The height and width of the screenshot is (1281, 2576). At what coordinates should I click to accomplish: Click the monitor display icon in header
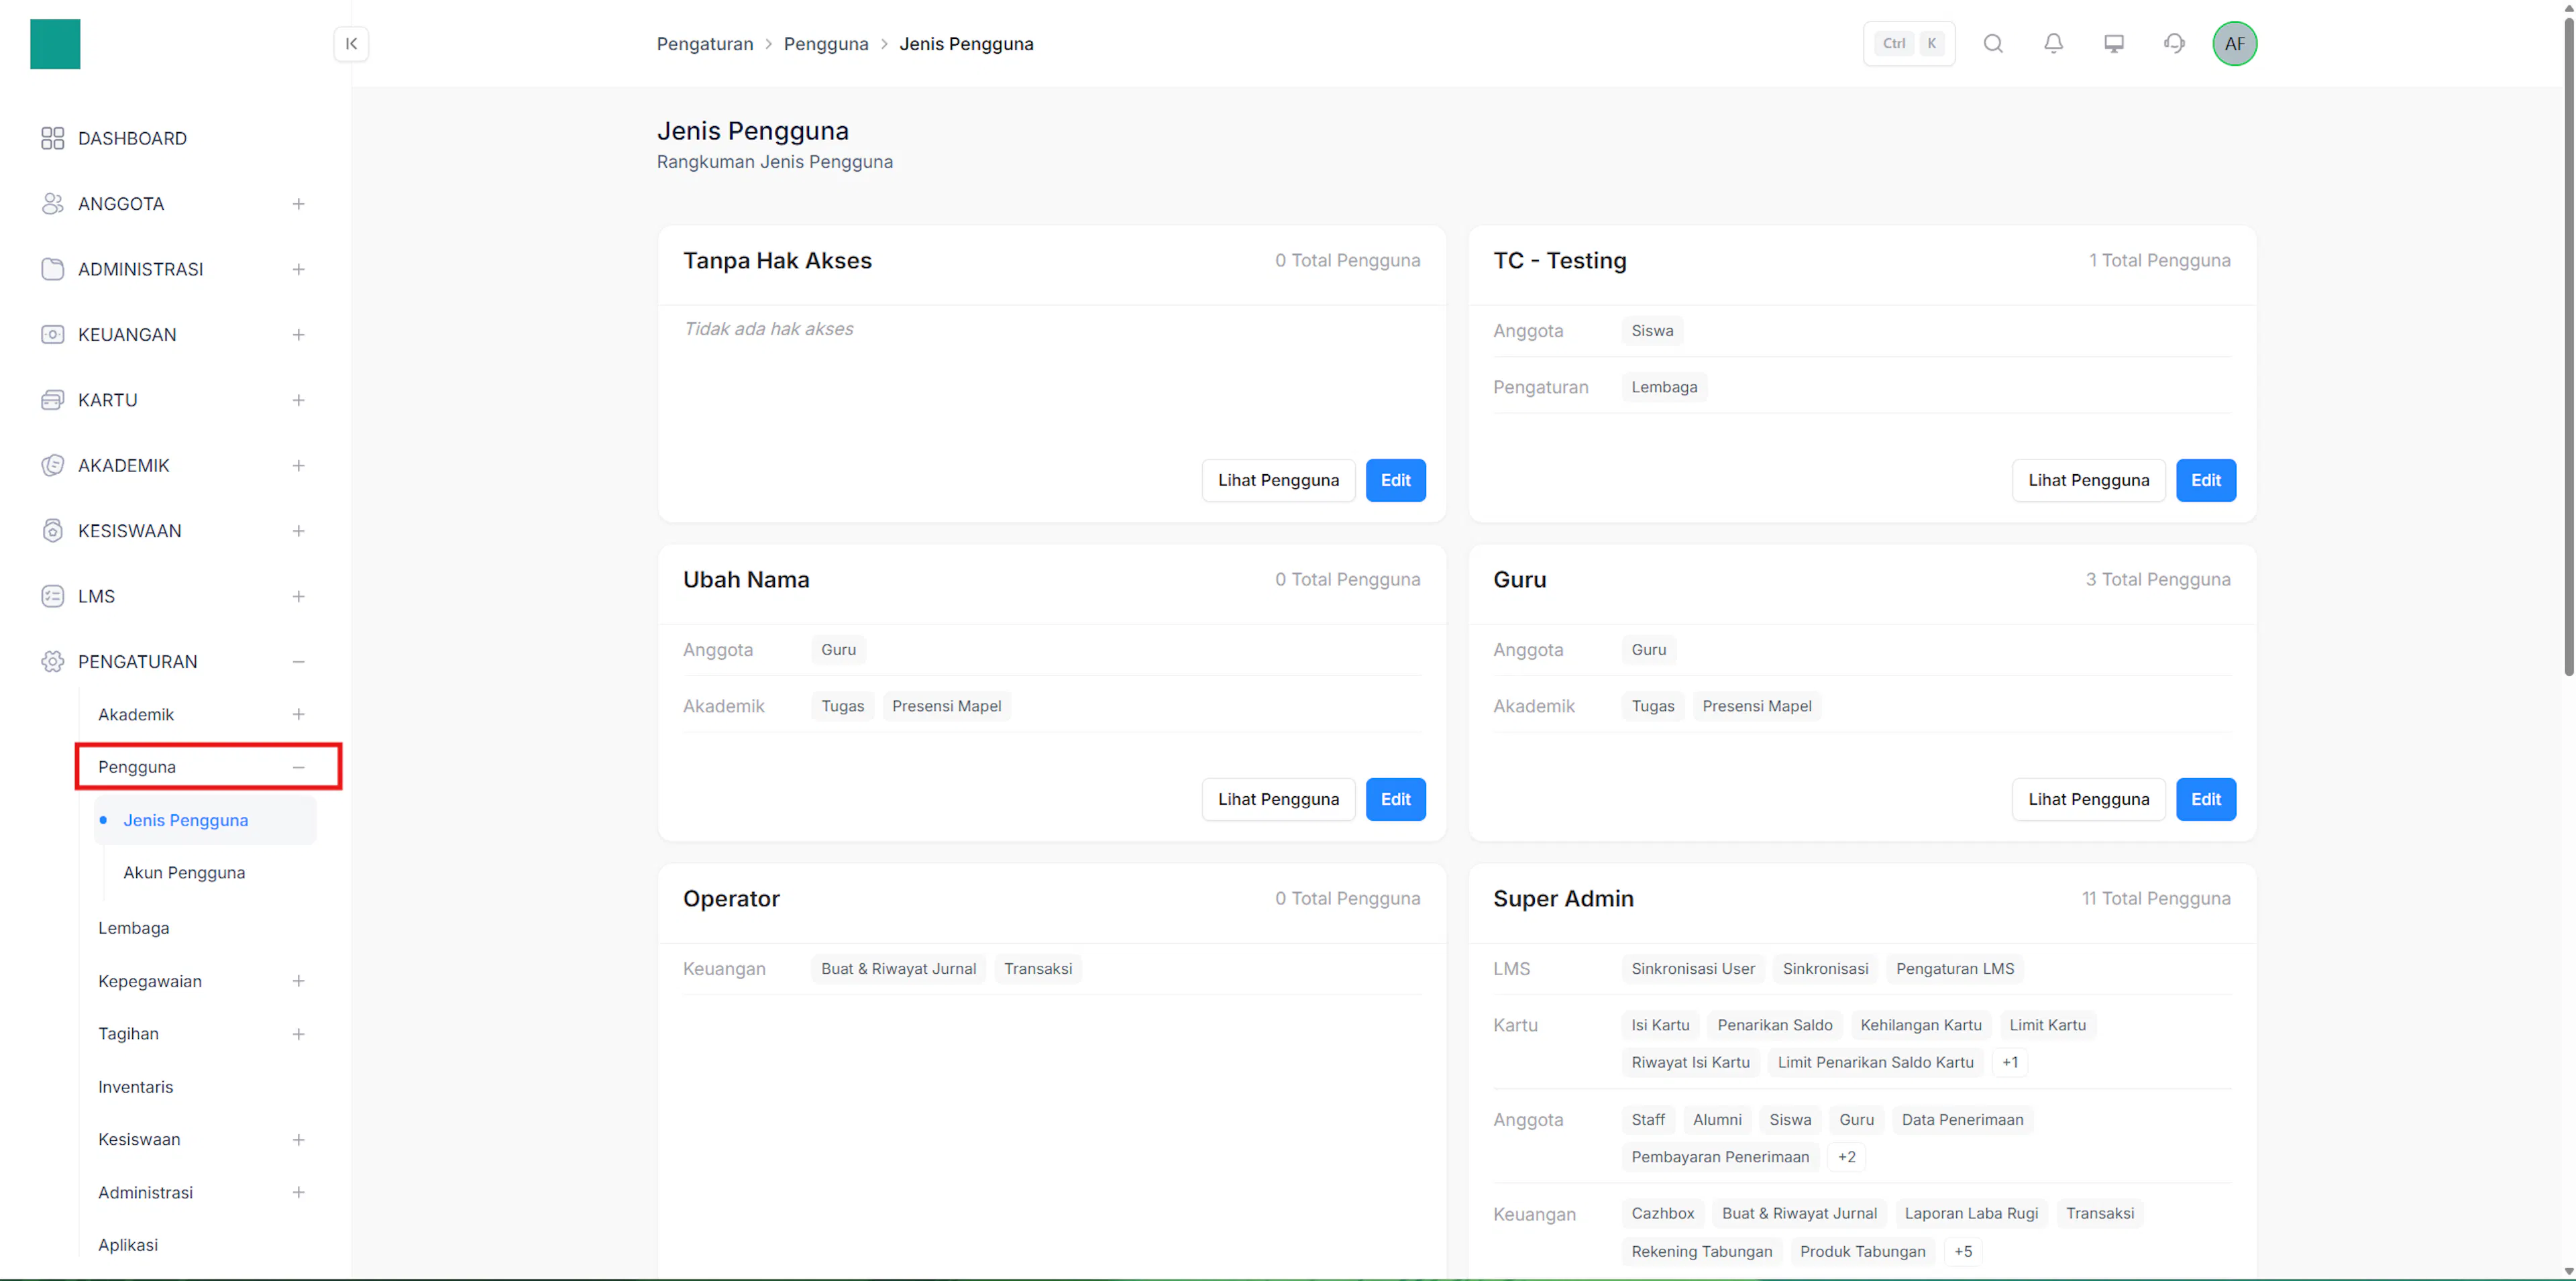pos(2114,44)
